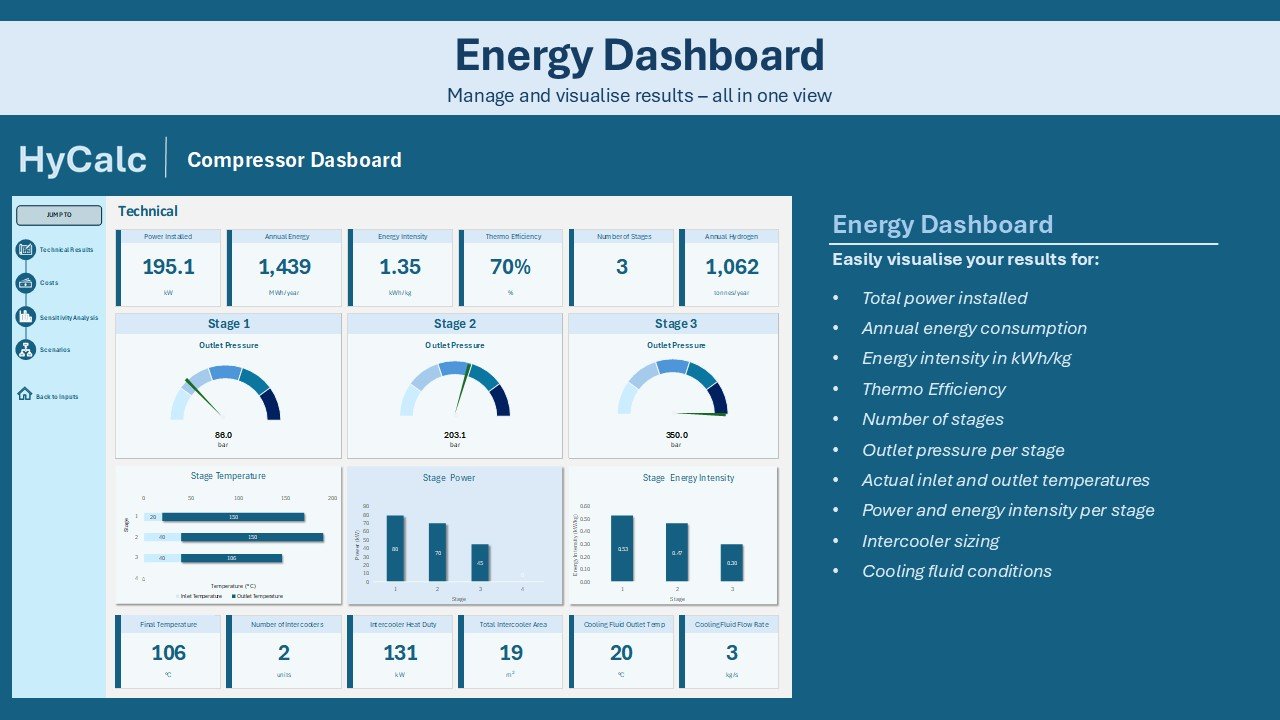The width and height of the screenshot is (1280, 720).
Task: Click the Stage 3 Energy Intensity bar
Action: [731, 563]
